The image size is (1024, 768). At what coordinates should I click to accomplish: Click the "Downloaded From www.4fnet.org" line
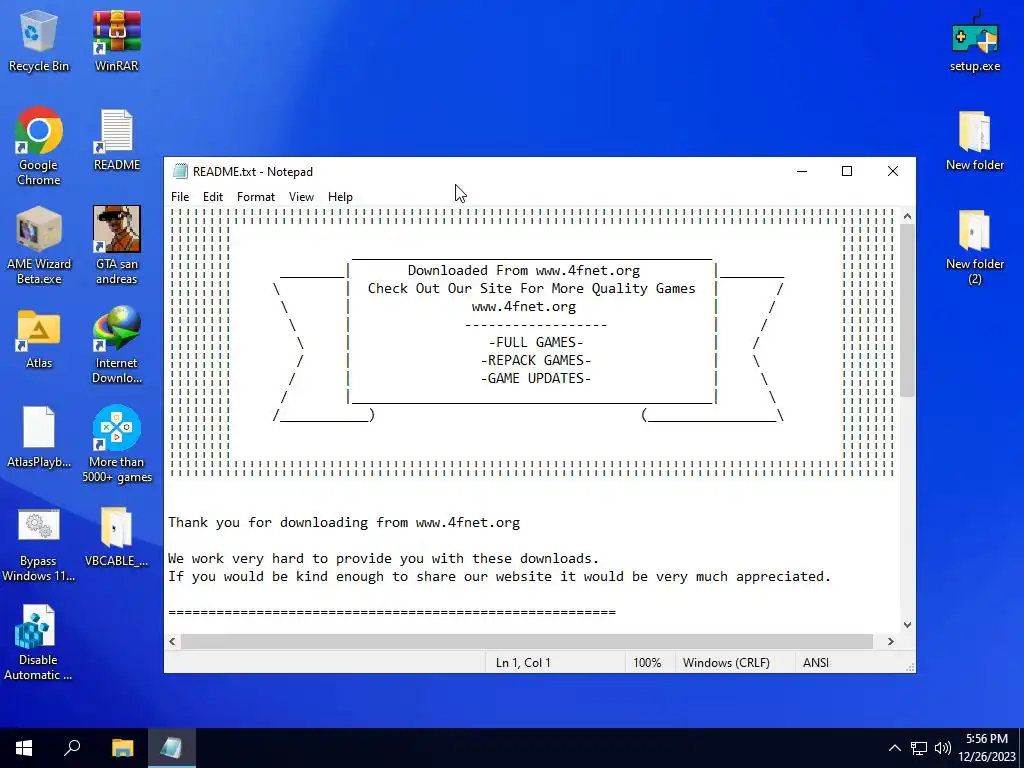coord(524,270)
